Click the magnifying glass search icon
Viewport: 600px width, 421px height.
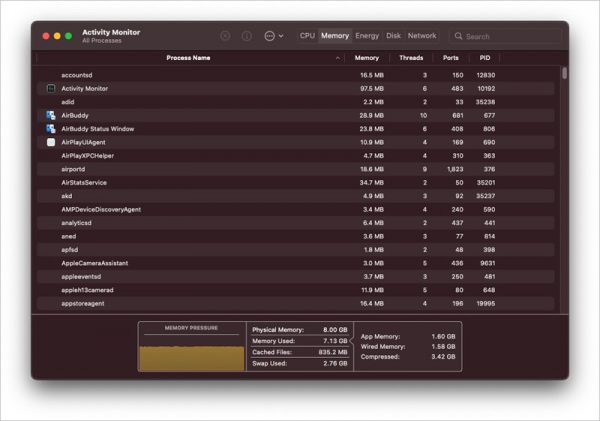point(459,36)
